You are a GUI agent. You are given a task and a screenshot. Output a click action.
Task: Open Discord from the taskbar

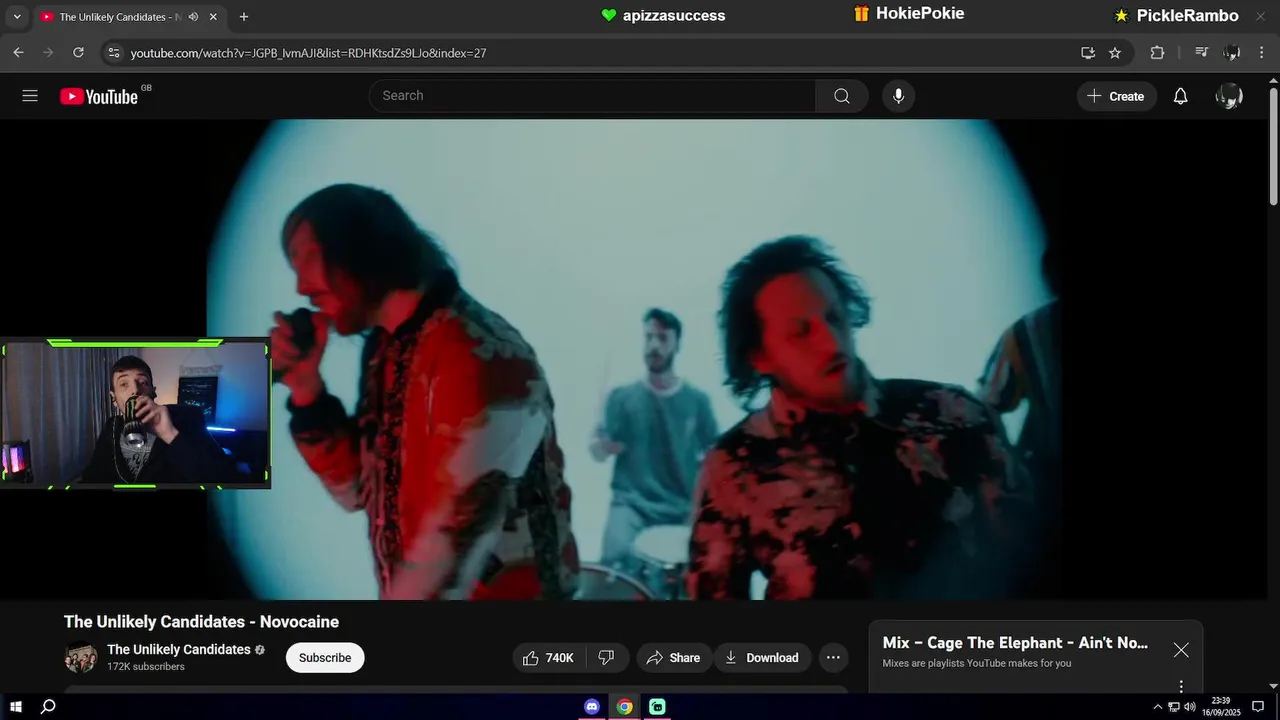point(592,707)
